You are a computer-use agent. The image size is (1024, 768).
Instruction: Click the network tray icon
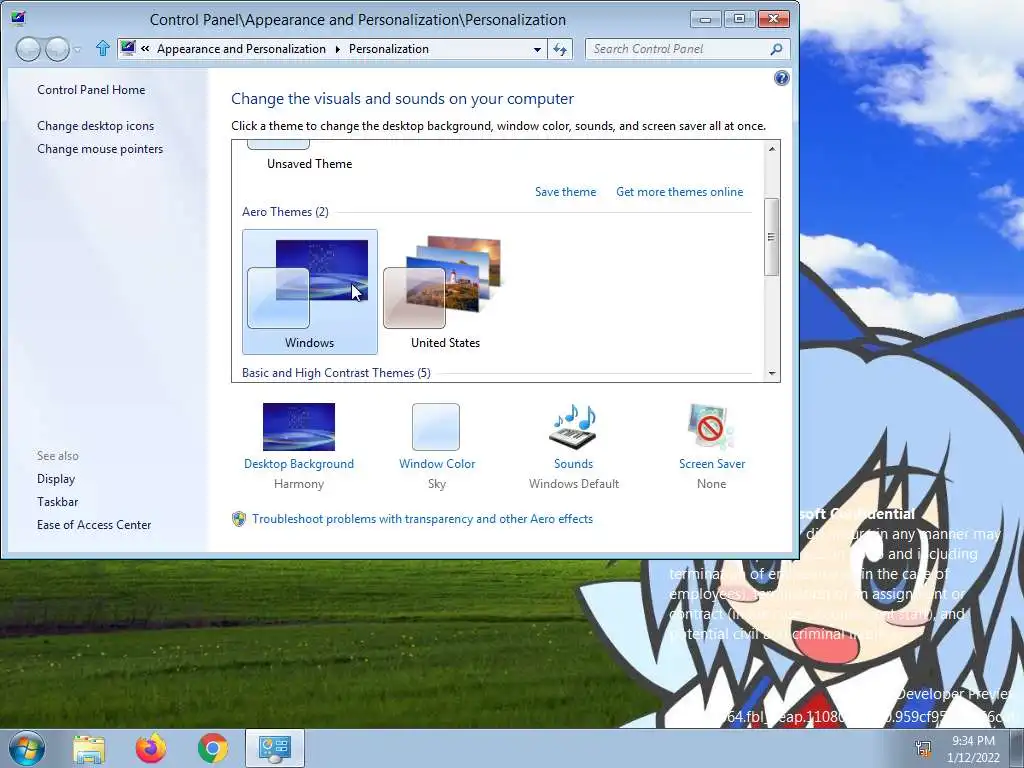click(923, 748)
